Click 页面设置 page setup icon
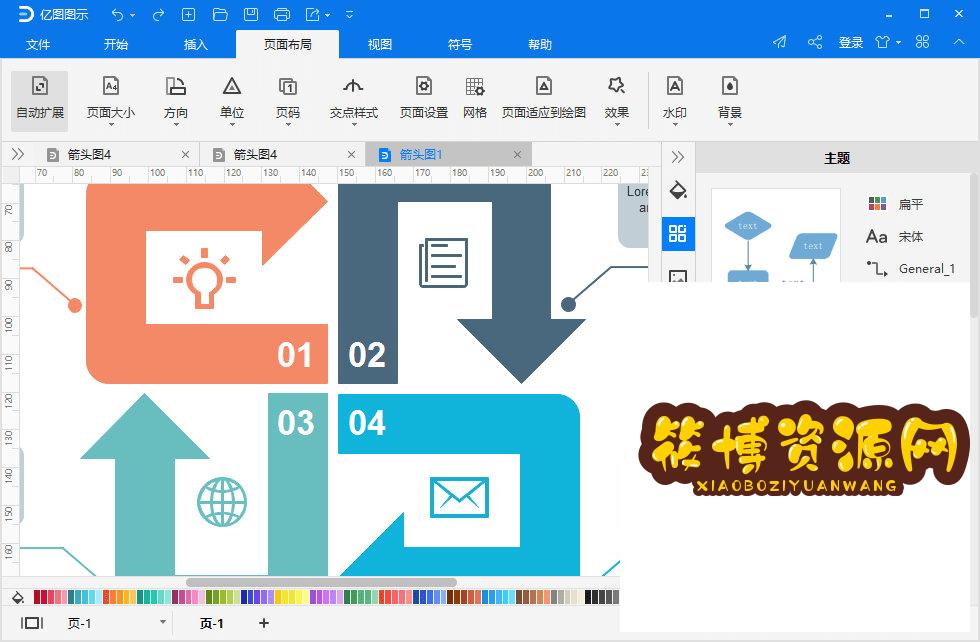The height and width of the screenshot is (642, 980). tap(424, 100)
